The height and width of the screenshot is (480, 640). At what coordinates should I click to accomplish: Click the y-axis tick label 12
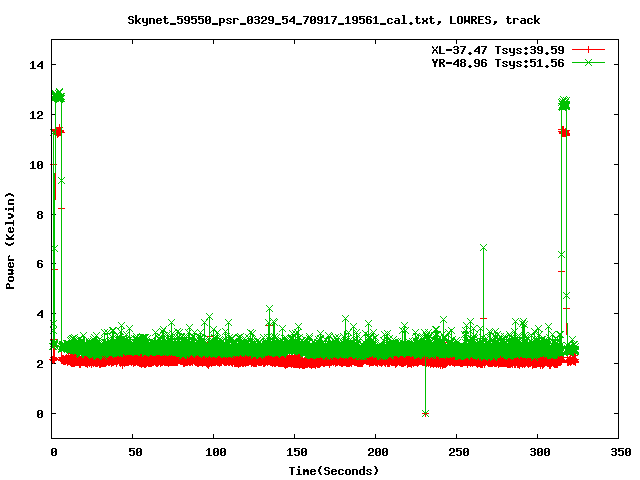click(36, 115)
